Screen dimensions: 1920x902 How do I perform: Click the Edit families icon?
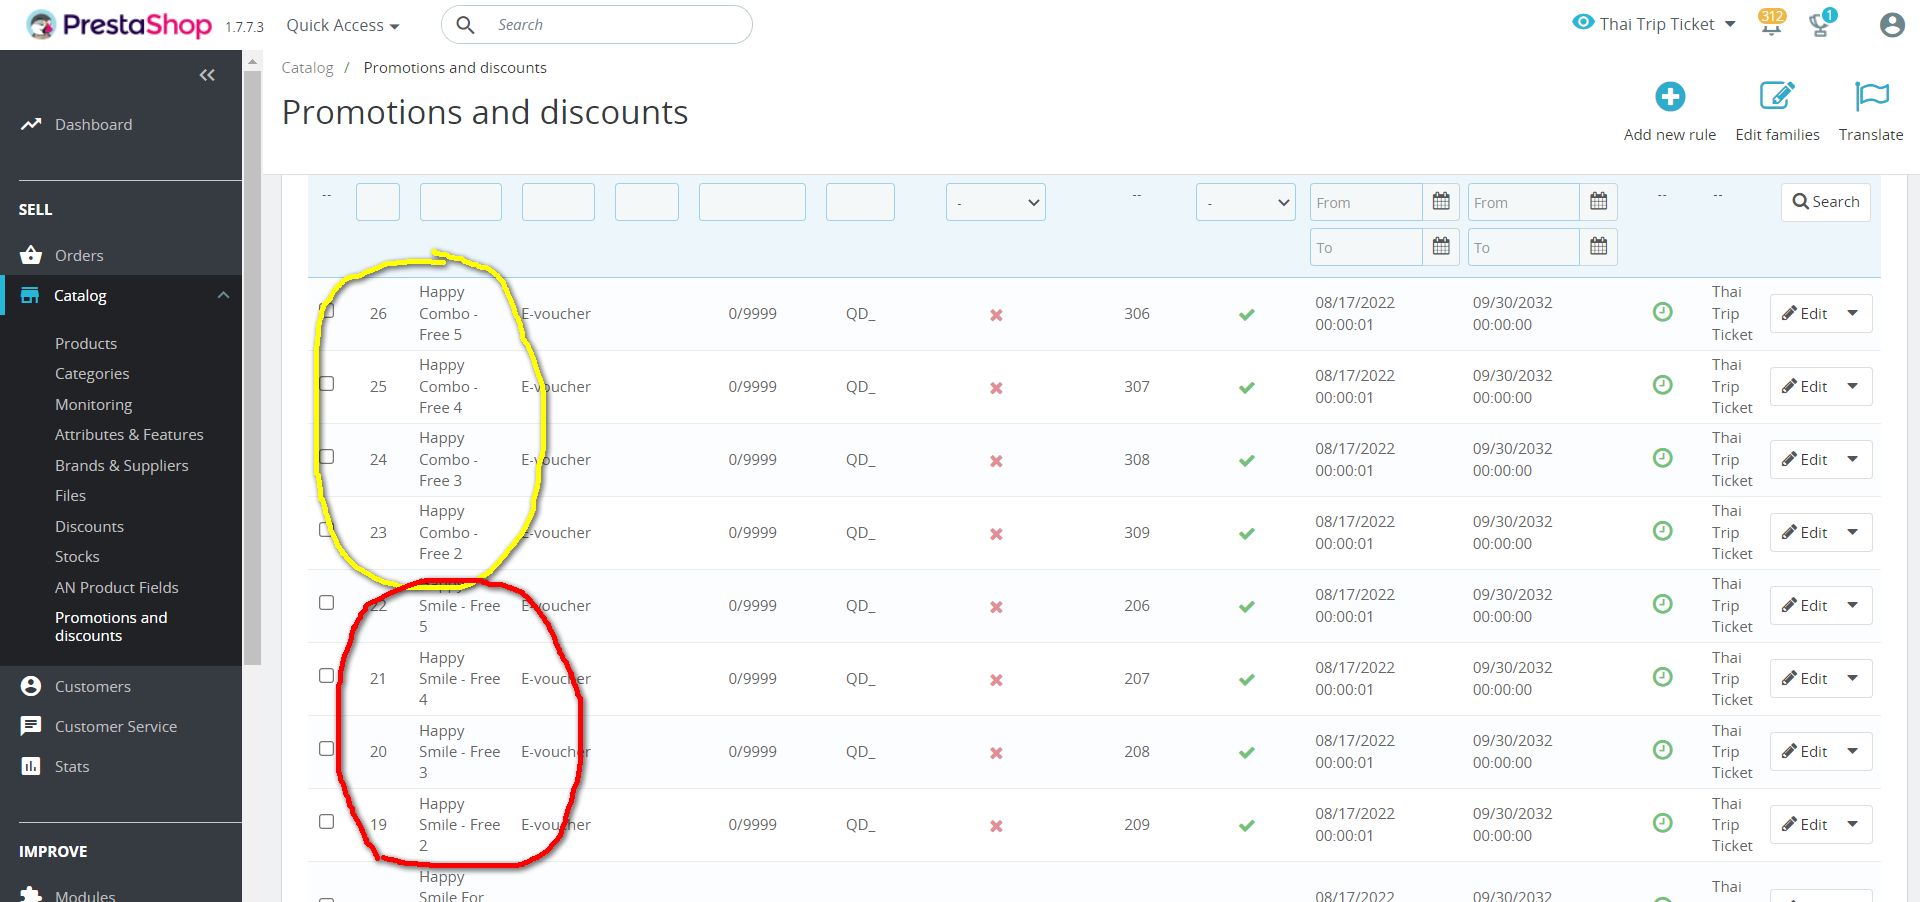click(1777, 96)
